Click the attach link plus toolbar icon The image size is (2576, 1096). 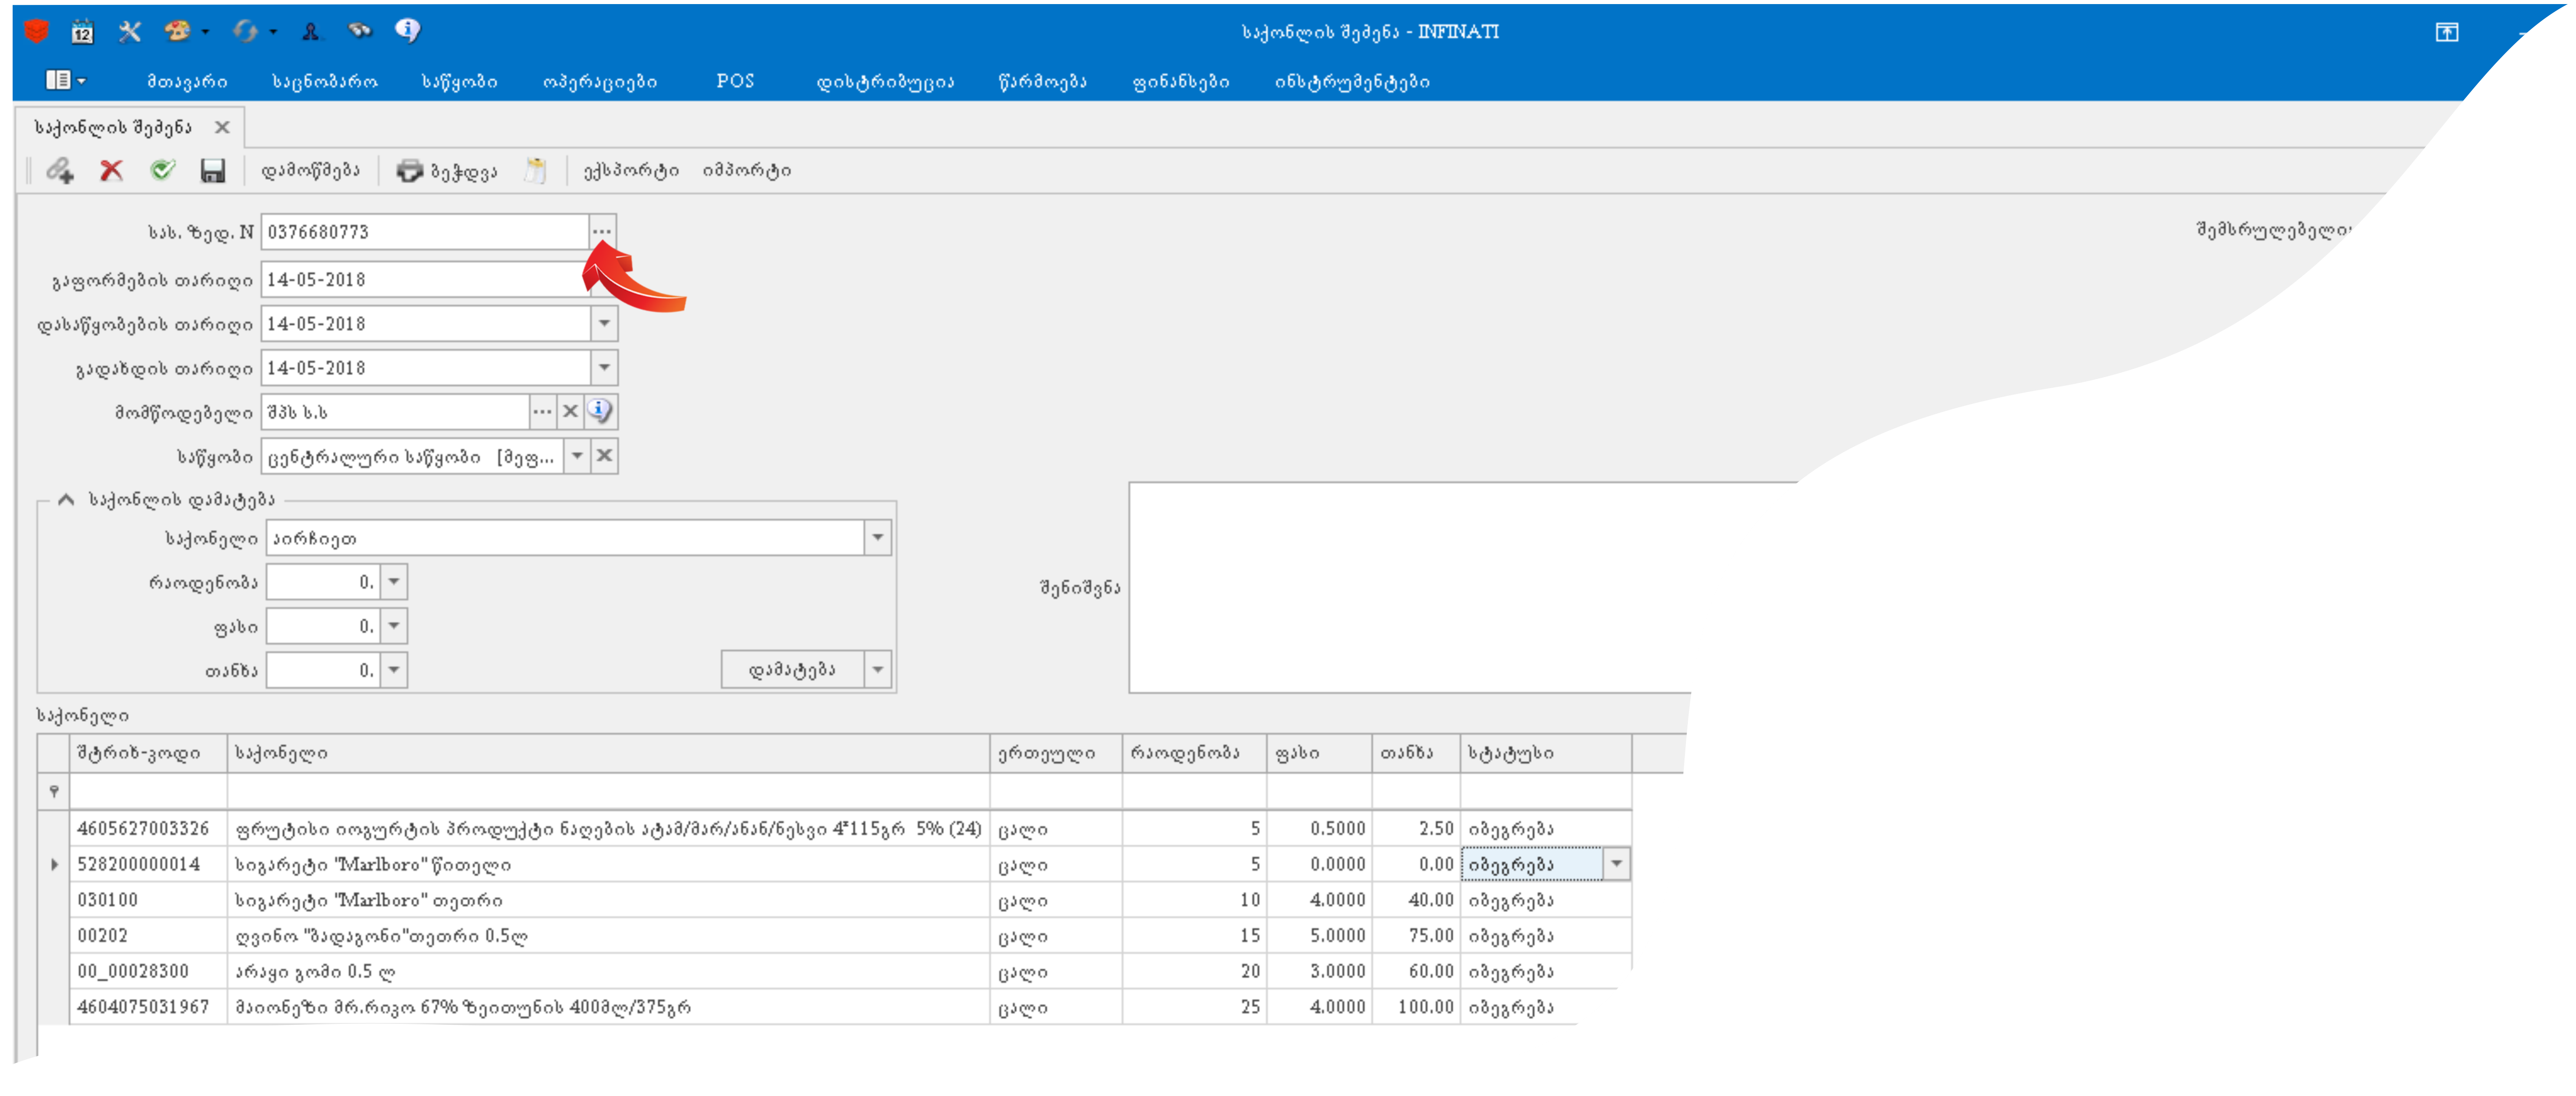(x=60, y=171)
